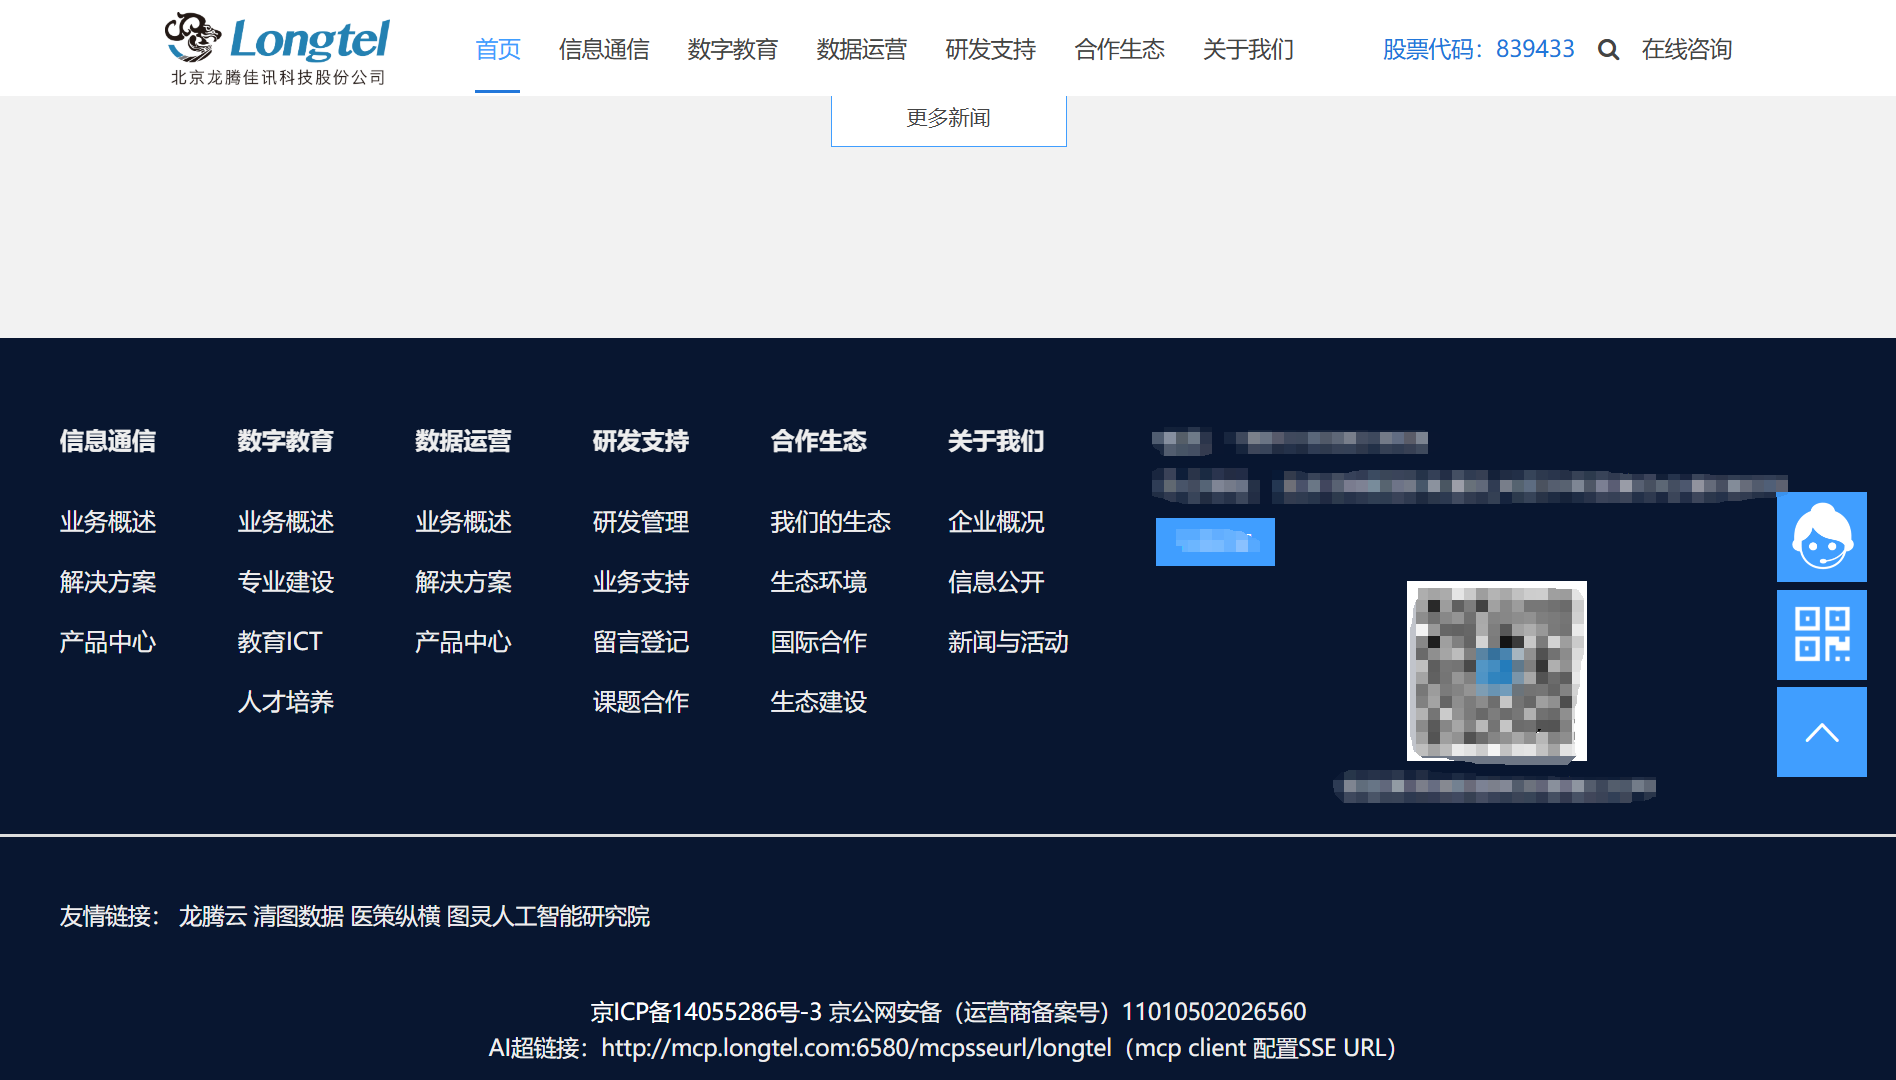Open the 数字教育 top menu
Image resolution: width=1896 pixels, height=1080 pixels.
click(x=733, y=49)
